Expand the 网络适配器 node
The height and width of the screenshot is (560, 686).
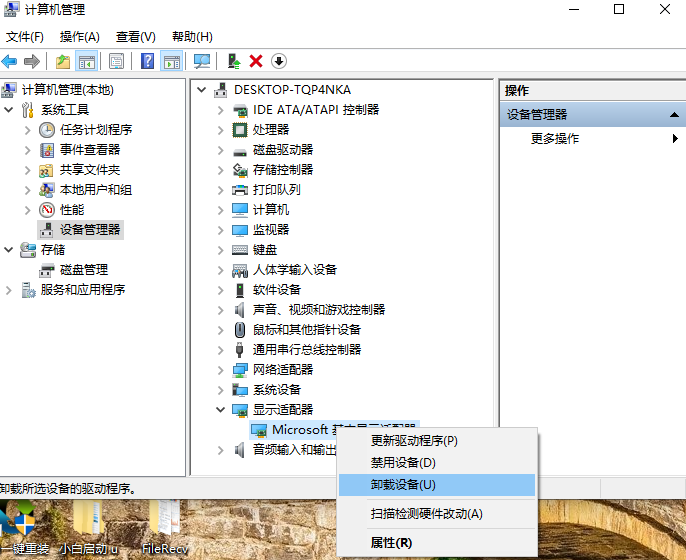[220, 370]
